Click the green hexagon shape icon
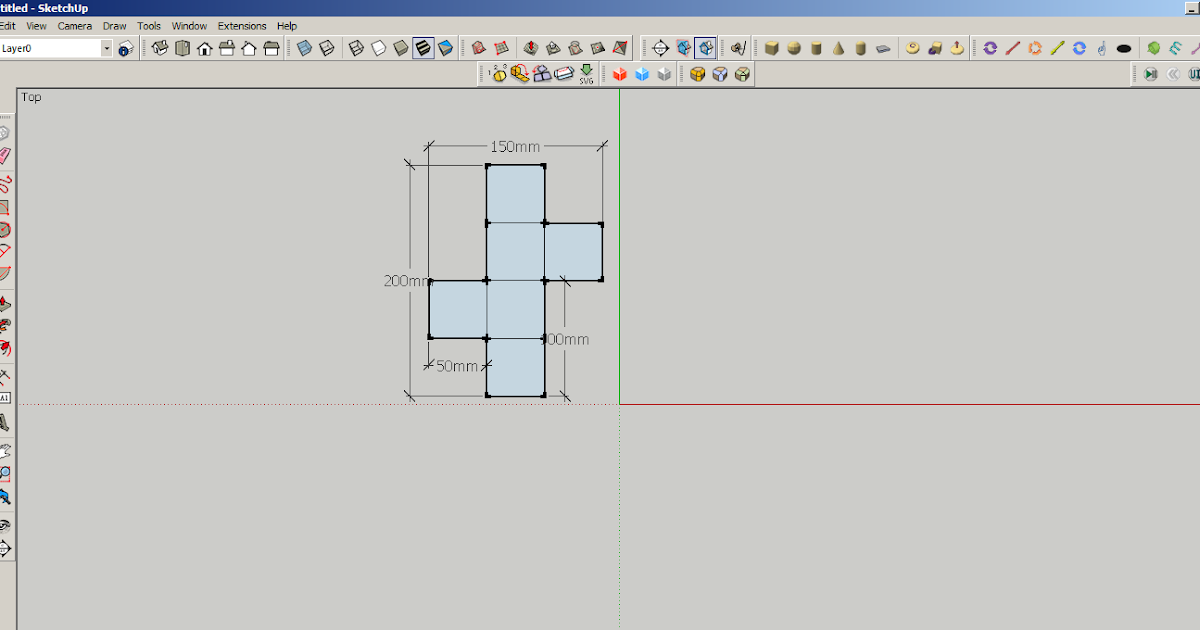Screen dimensions: 1200x630 [x=1153, y=47]
